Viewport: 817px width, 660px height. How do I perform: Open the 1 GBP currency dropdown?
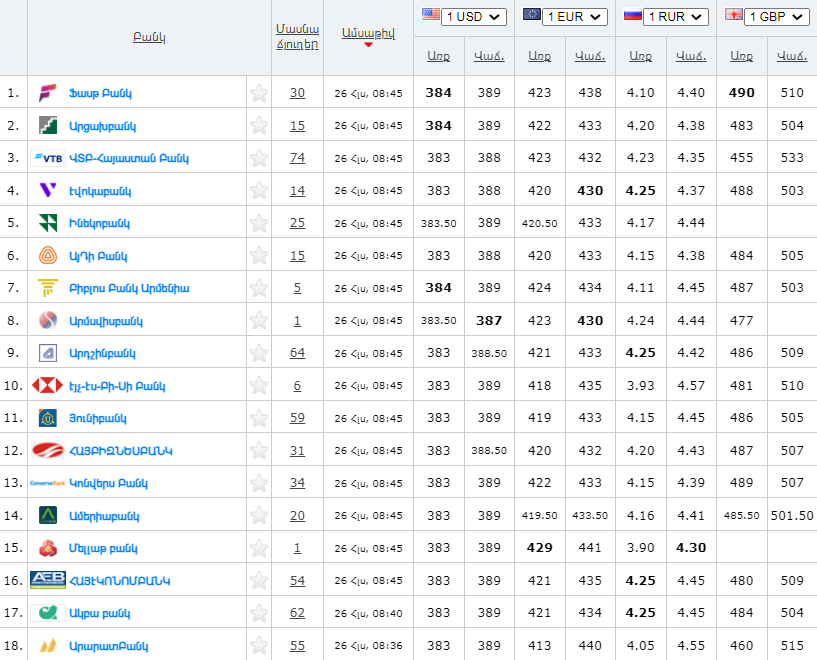click(777, 17)
